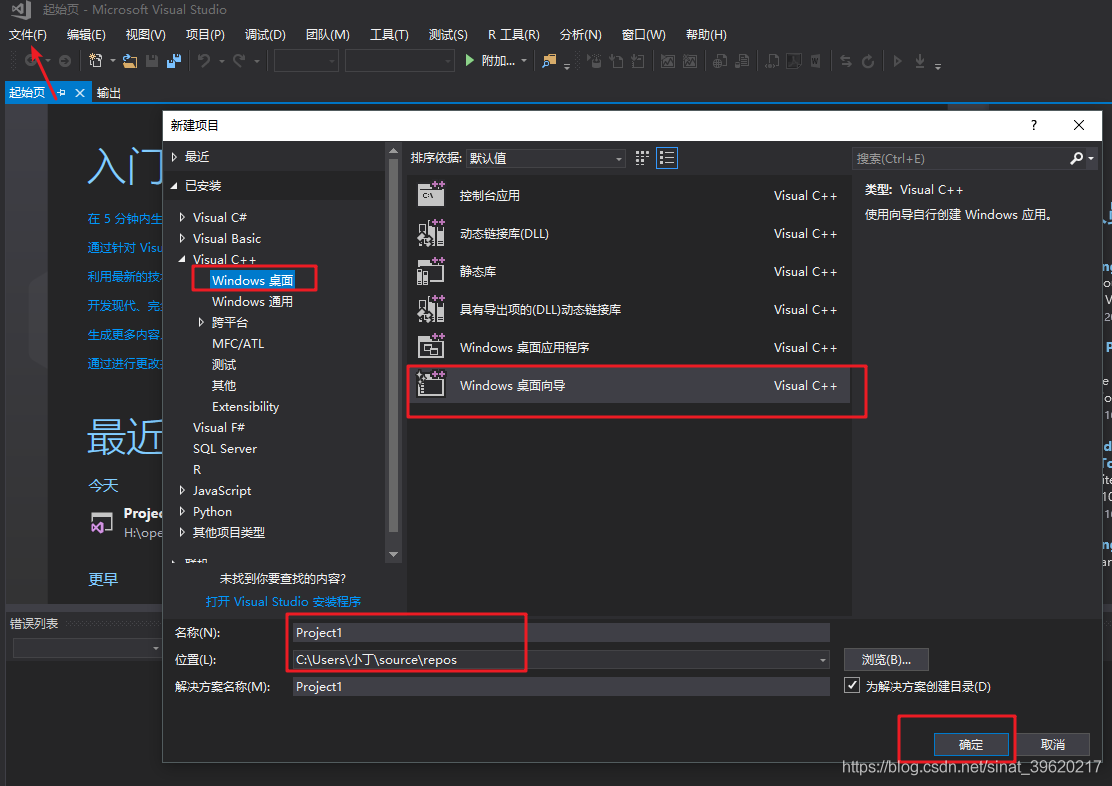Screen dimensions: 1112x786
Task: Enable the 为解决方案创建目录 checkbox
Action: coord(852,685)
